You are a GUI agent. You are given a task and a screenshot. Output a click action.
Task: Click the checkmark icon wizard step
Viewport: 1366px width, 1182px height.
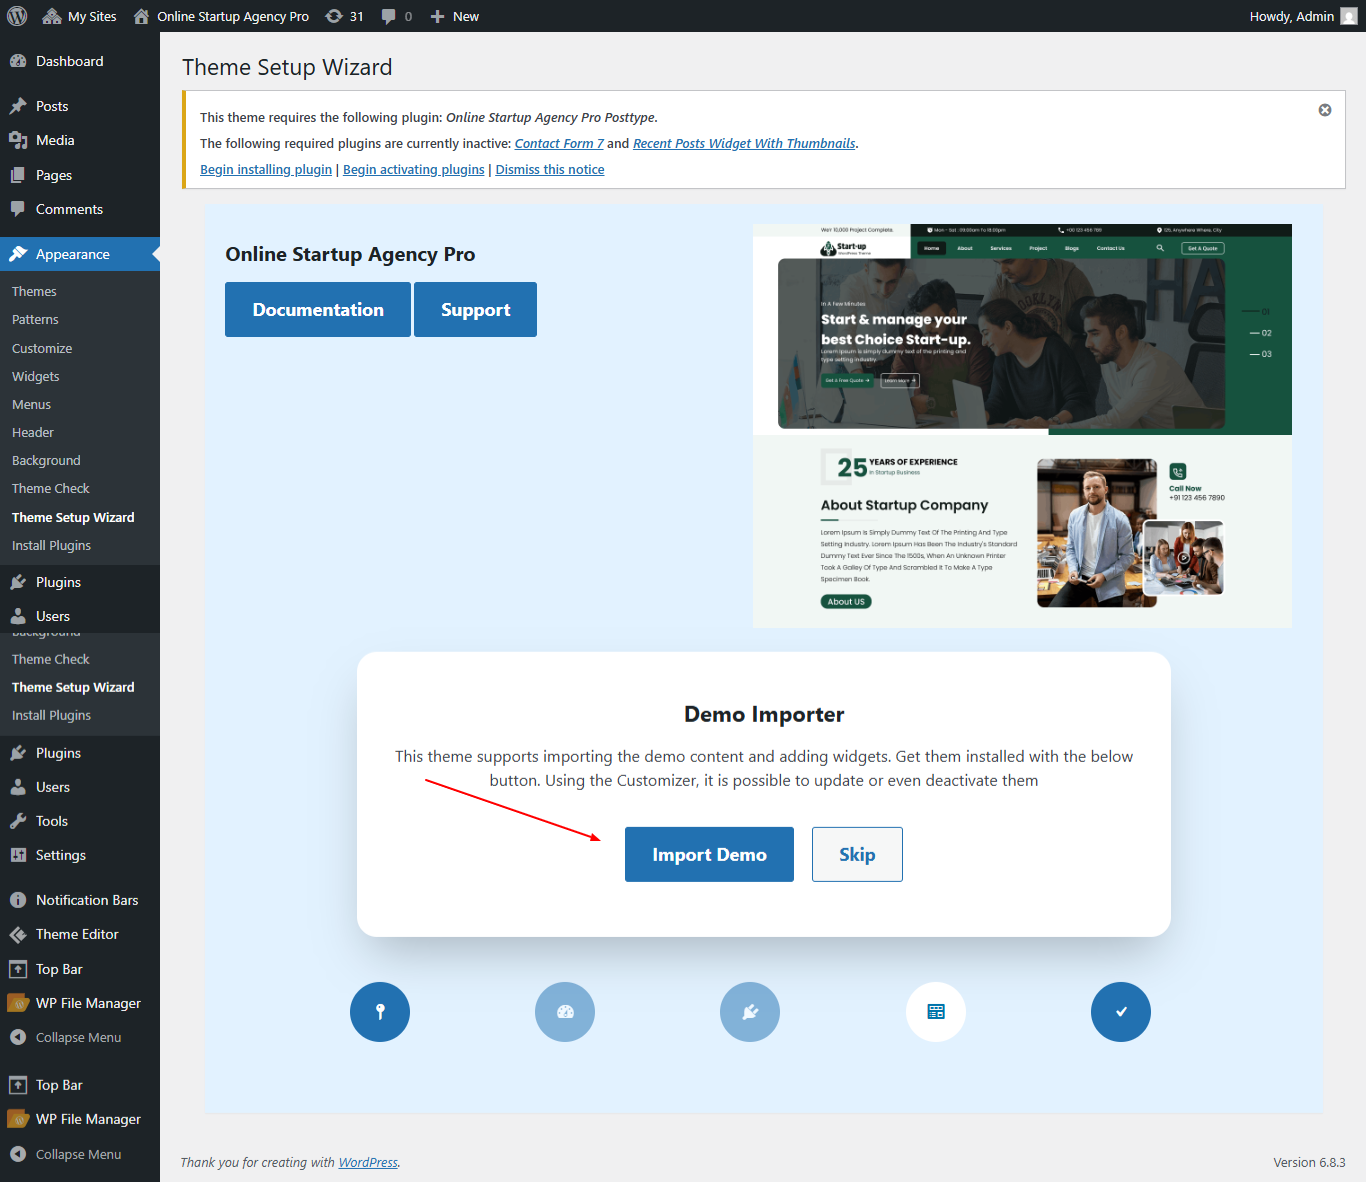1121,1012
